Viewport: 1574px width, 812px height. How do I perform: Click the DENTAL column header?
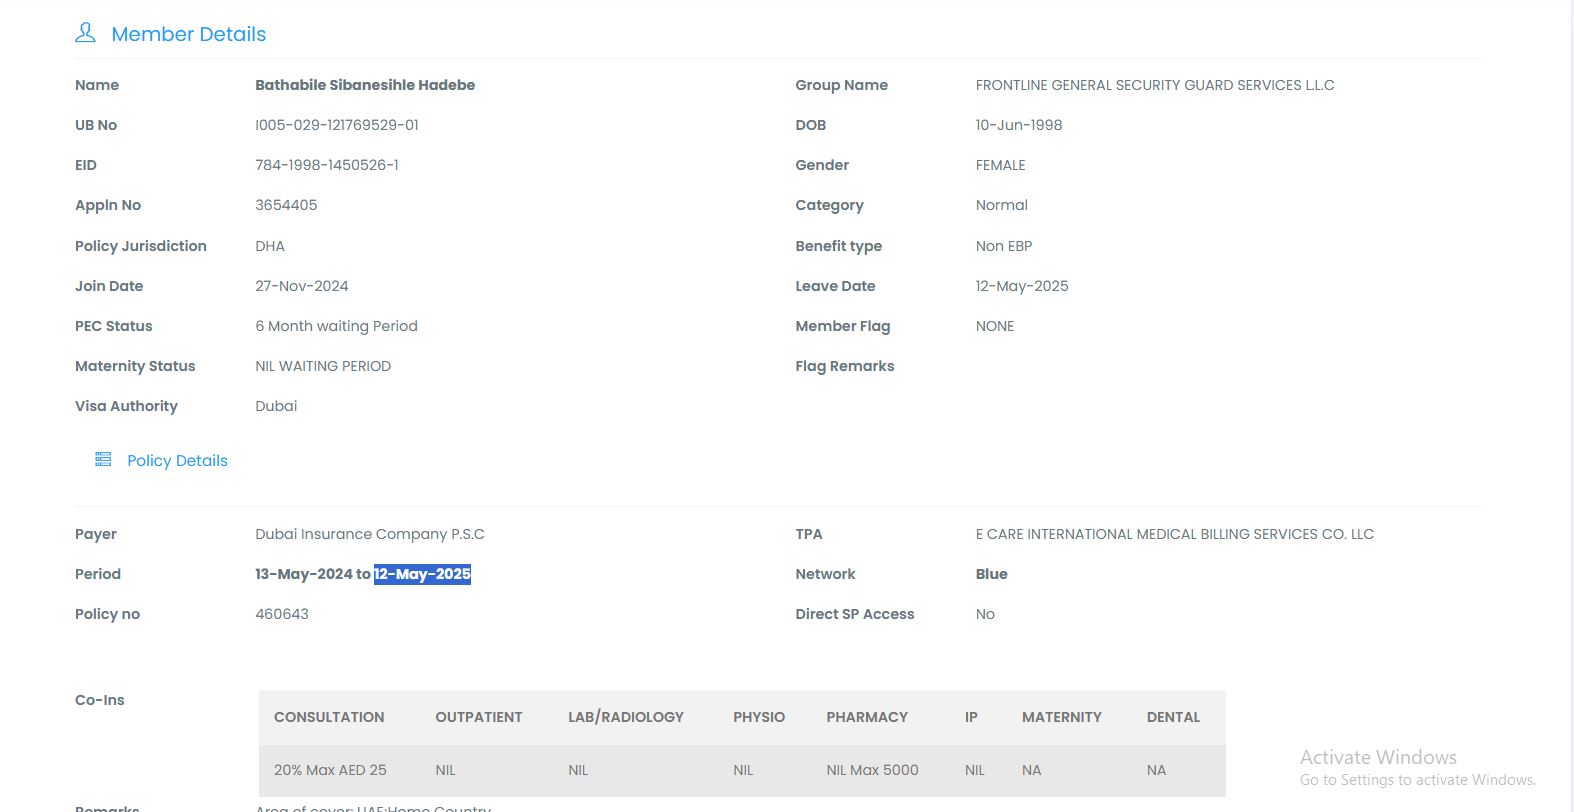point(1173,717)
